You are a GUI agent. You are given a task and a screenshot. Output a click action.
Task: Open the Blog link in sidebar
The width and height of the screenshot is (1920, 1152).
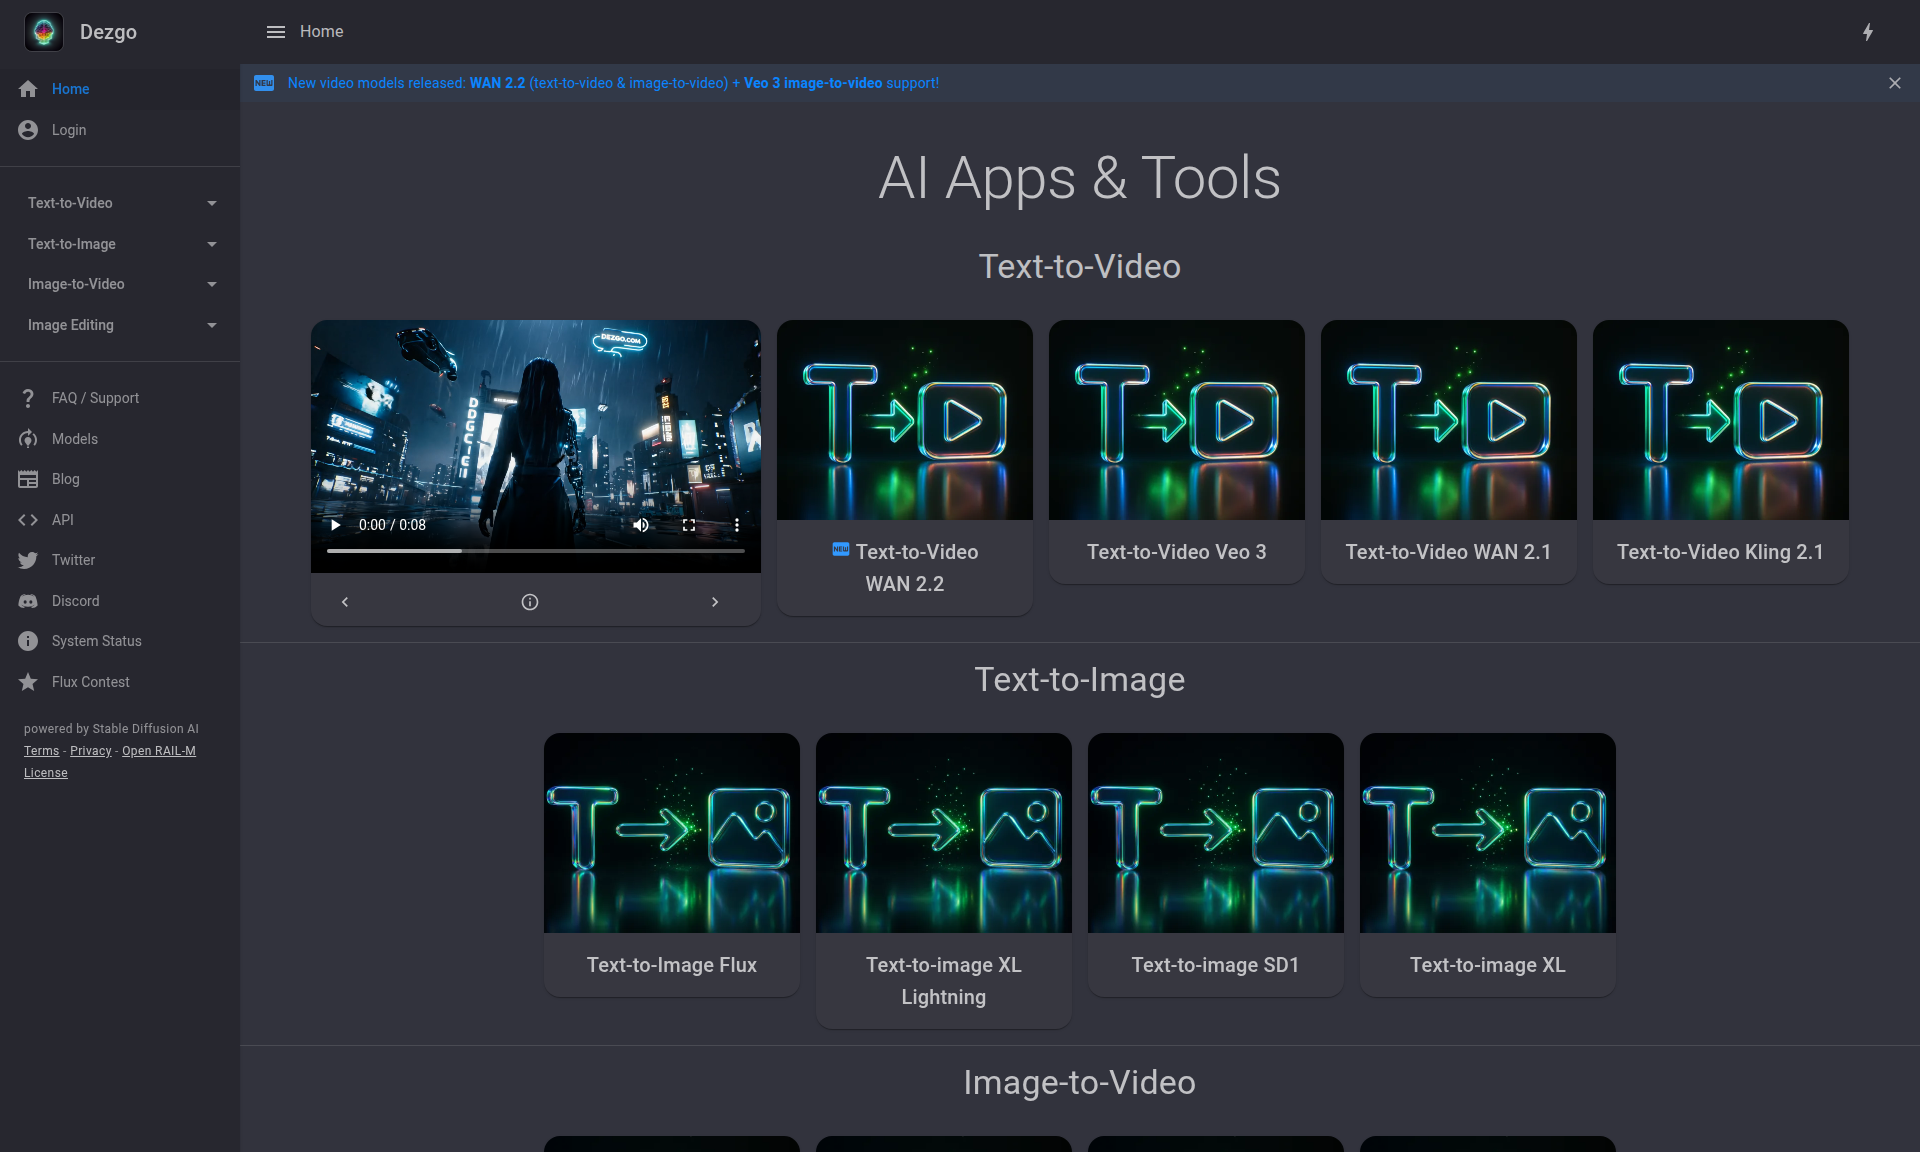(x=120, y=479)
